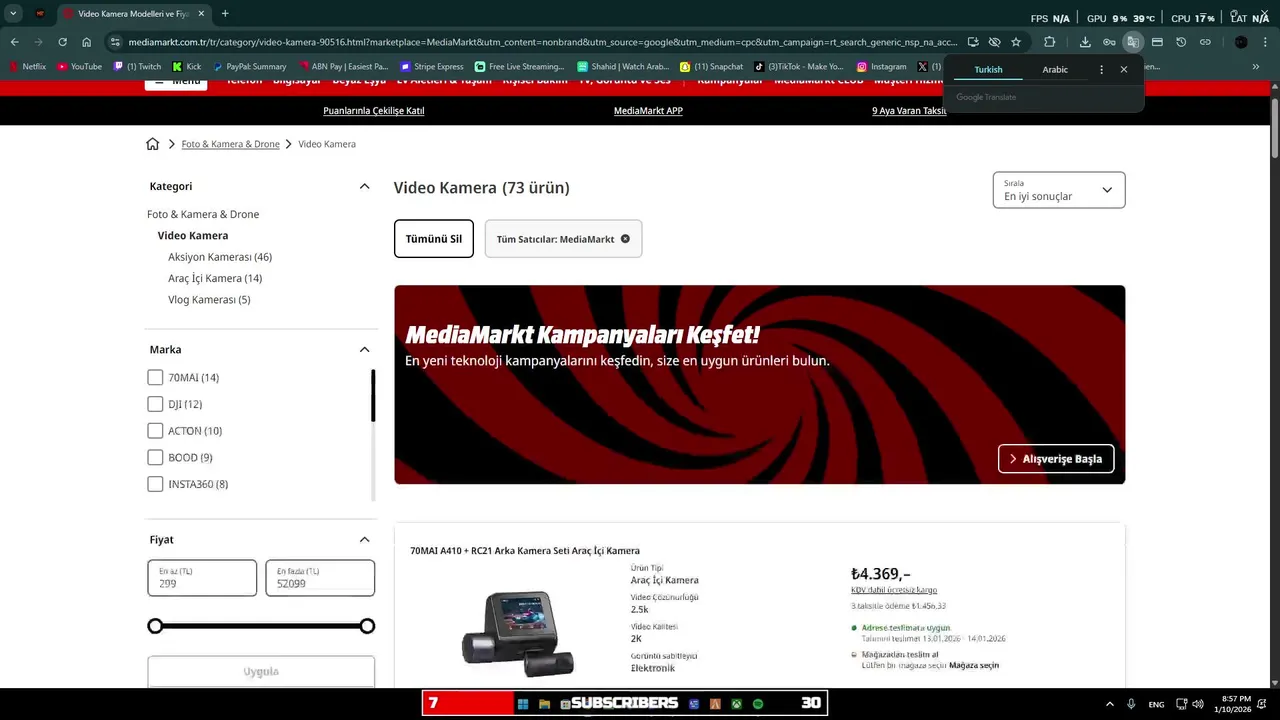The height and width of the screenshot is (720, 1280).
Task: Open the volume control in system tray
Action: click(x=1198, y=704)
